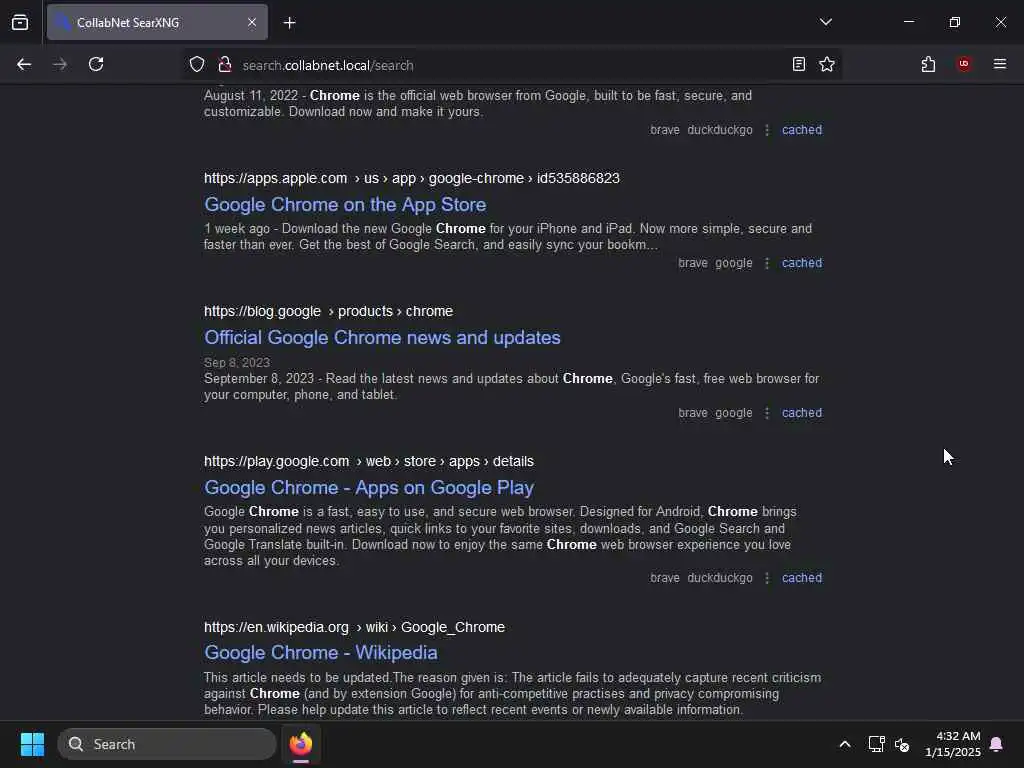Open muted volume tray icon
The image size is (1024, 768).
(902, 744)
